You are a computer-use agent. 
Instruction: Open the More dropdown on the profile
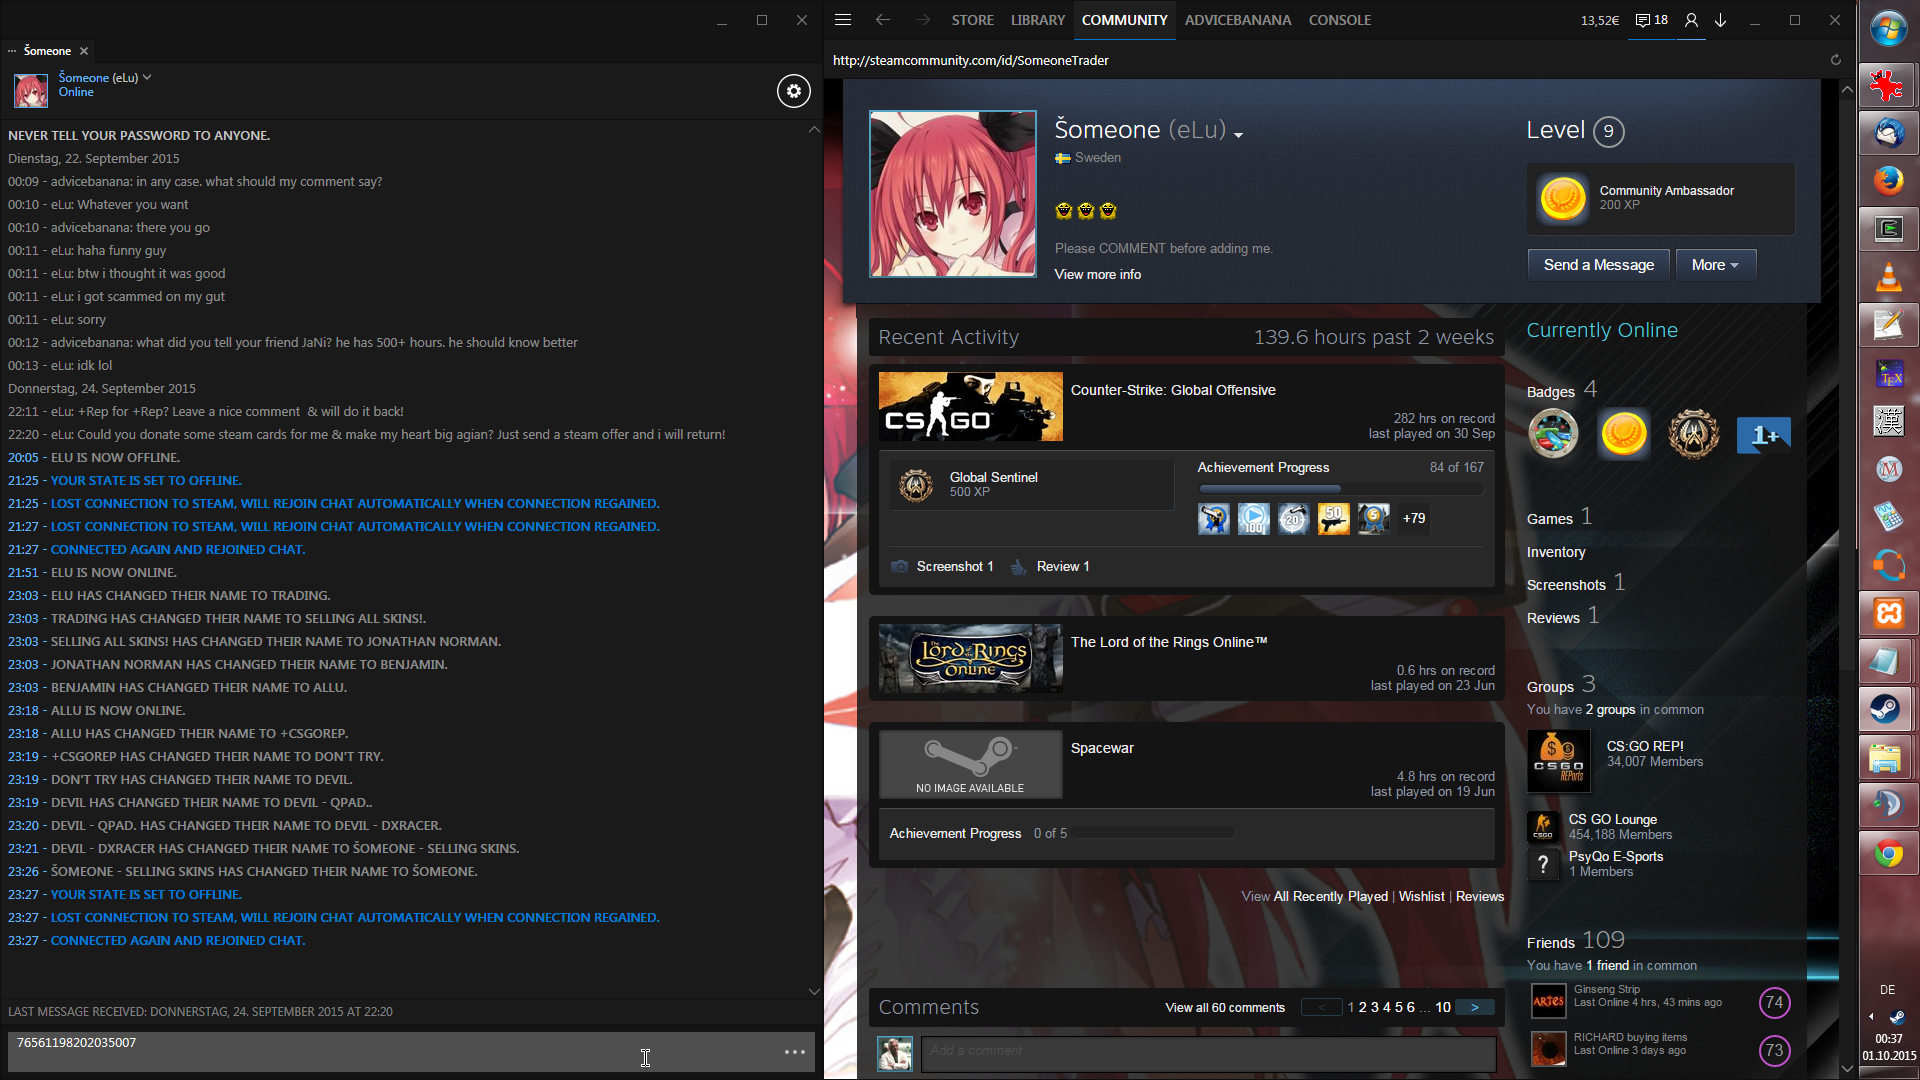pyautogui.click(x=1715, y=265)
